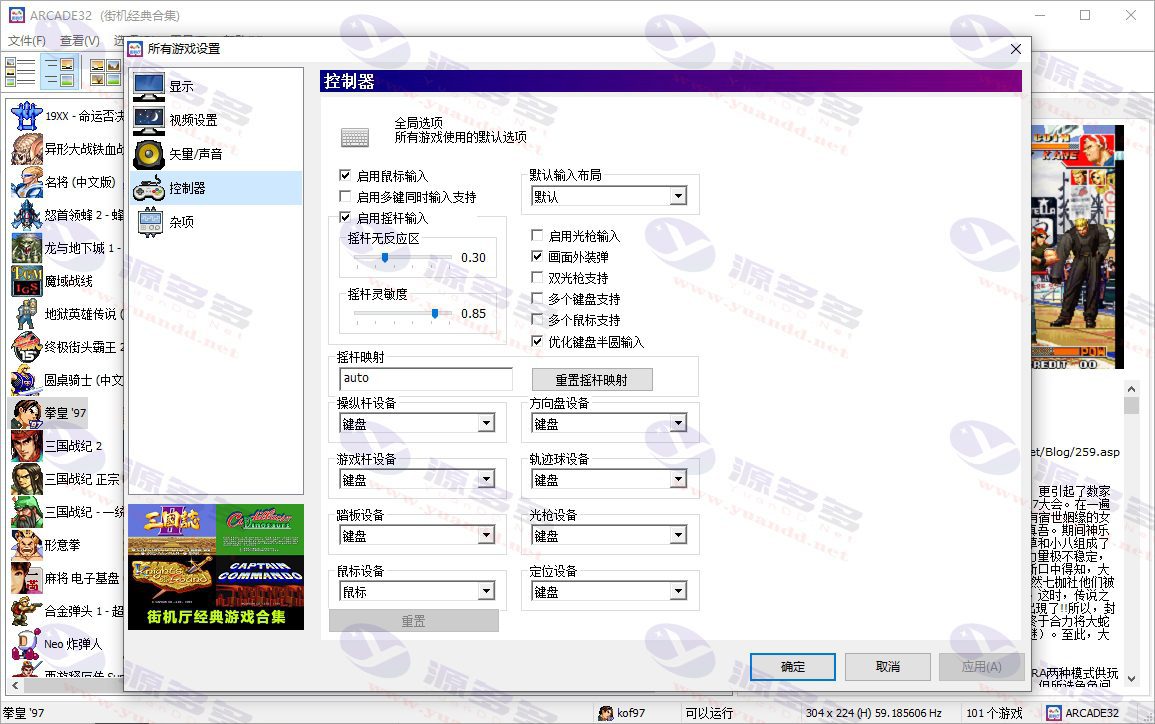
Task: Open 定位设备 dropdown
Action: (609, 591)
